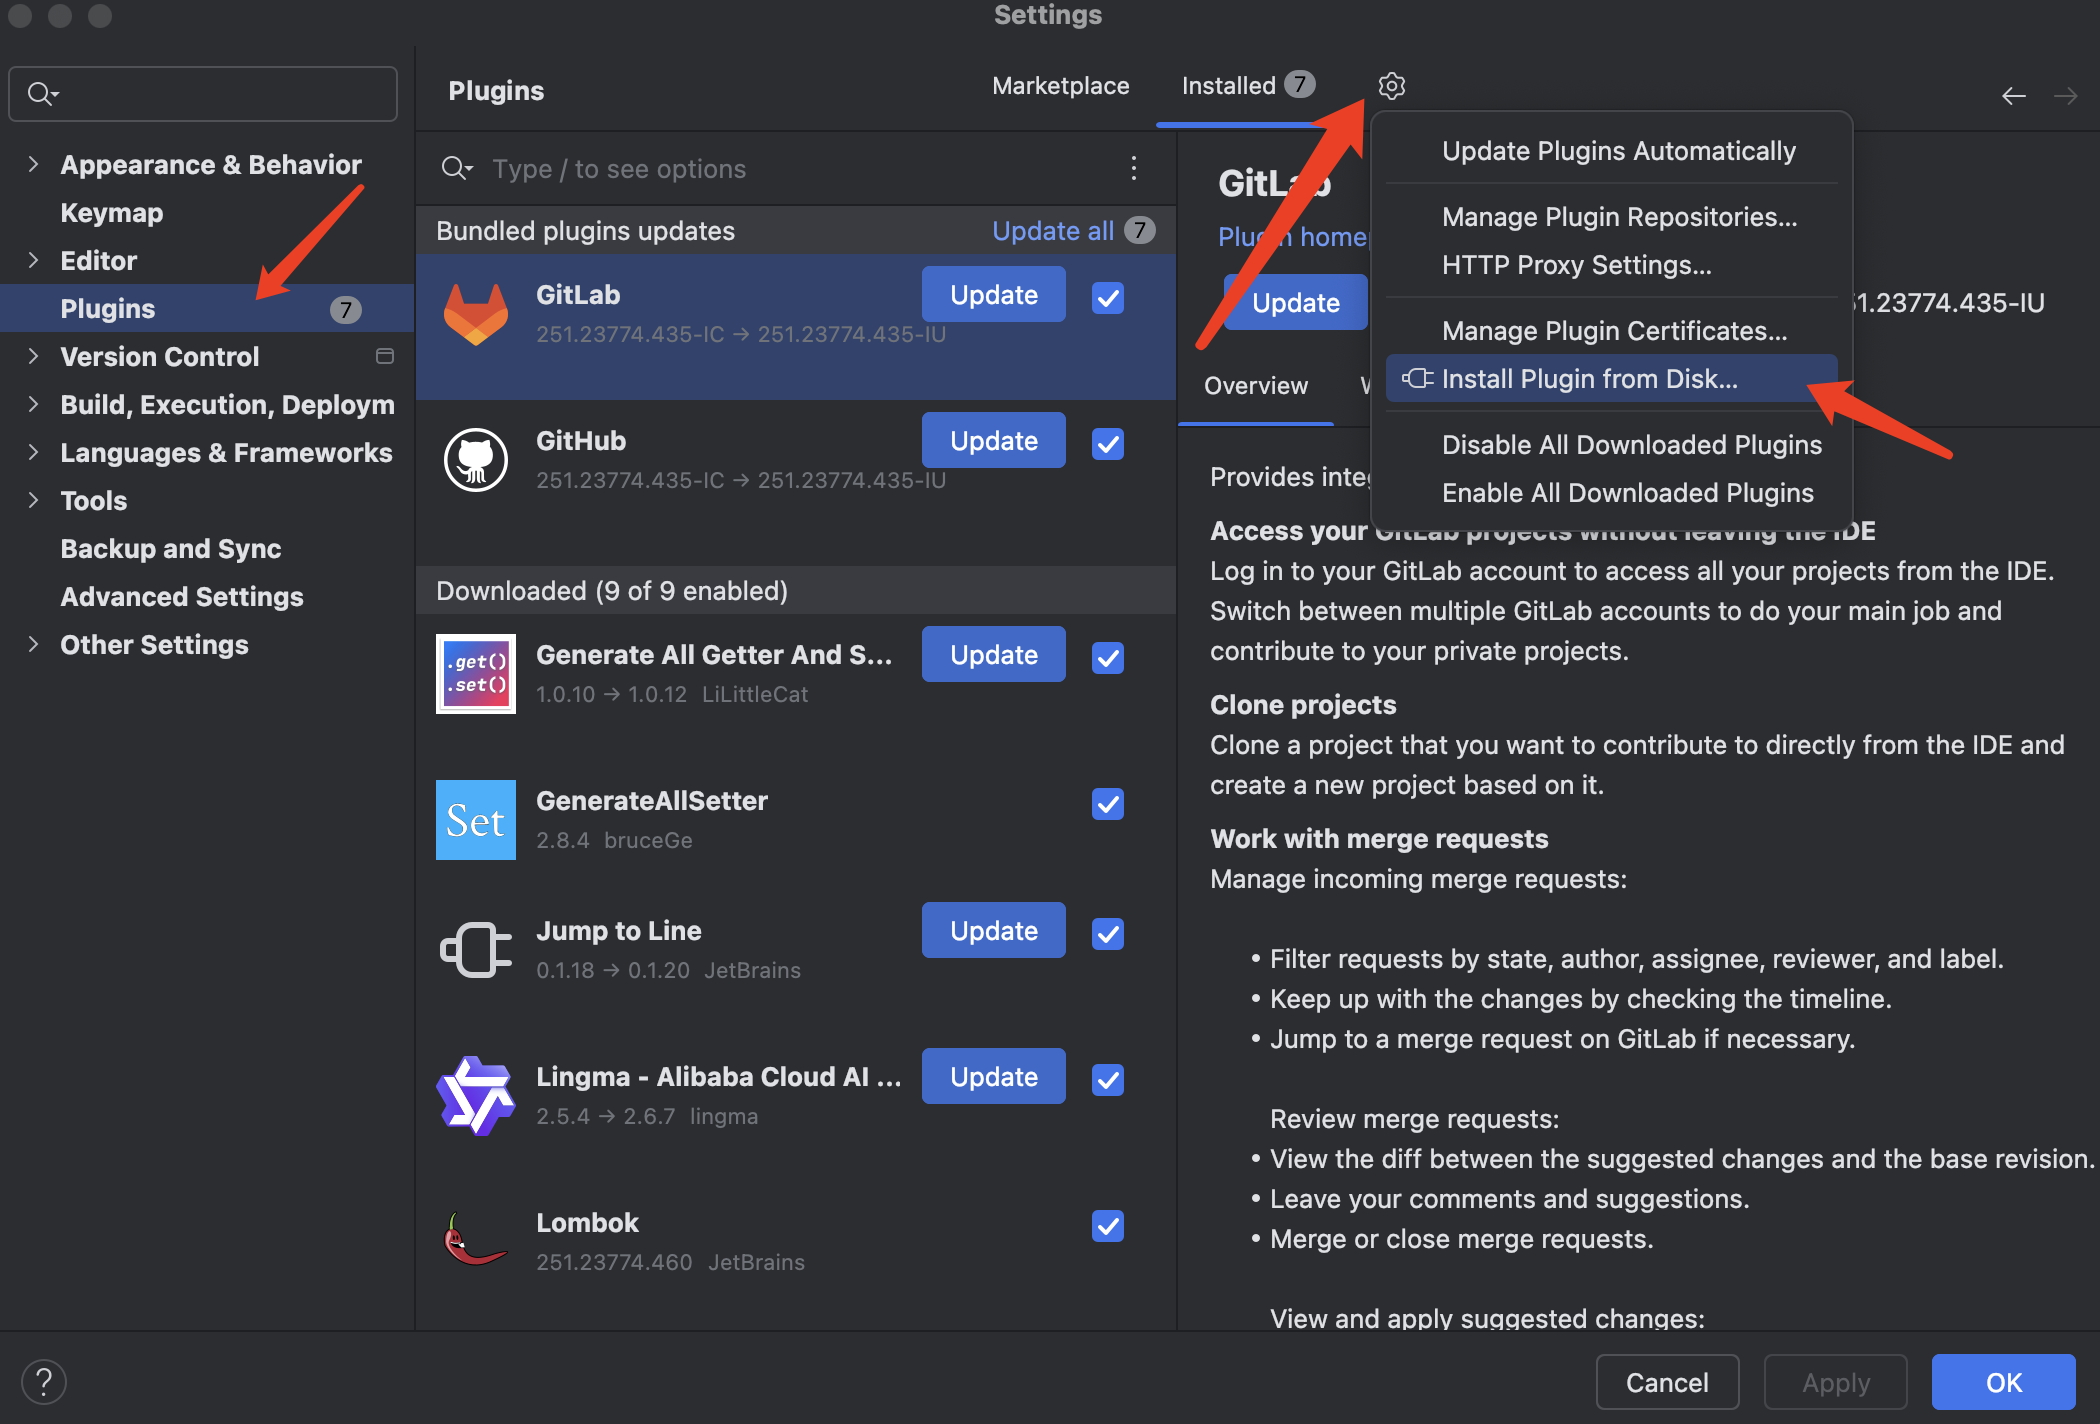Screen dimensions: 2100x1424
Task: Click the help question mark icon
Action: click(44, 1382)
